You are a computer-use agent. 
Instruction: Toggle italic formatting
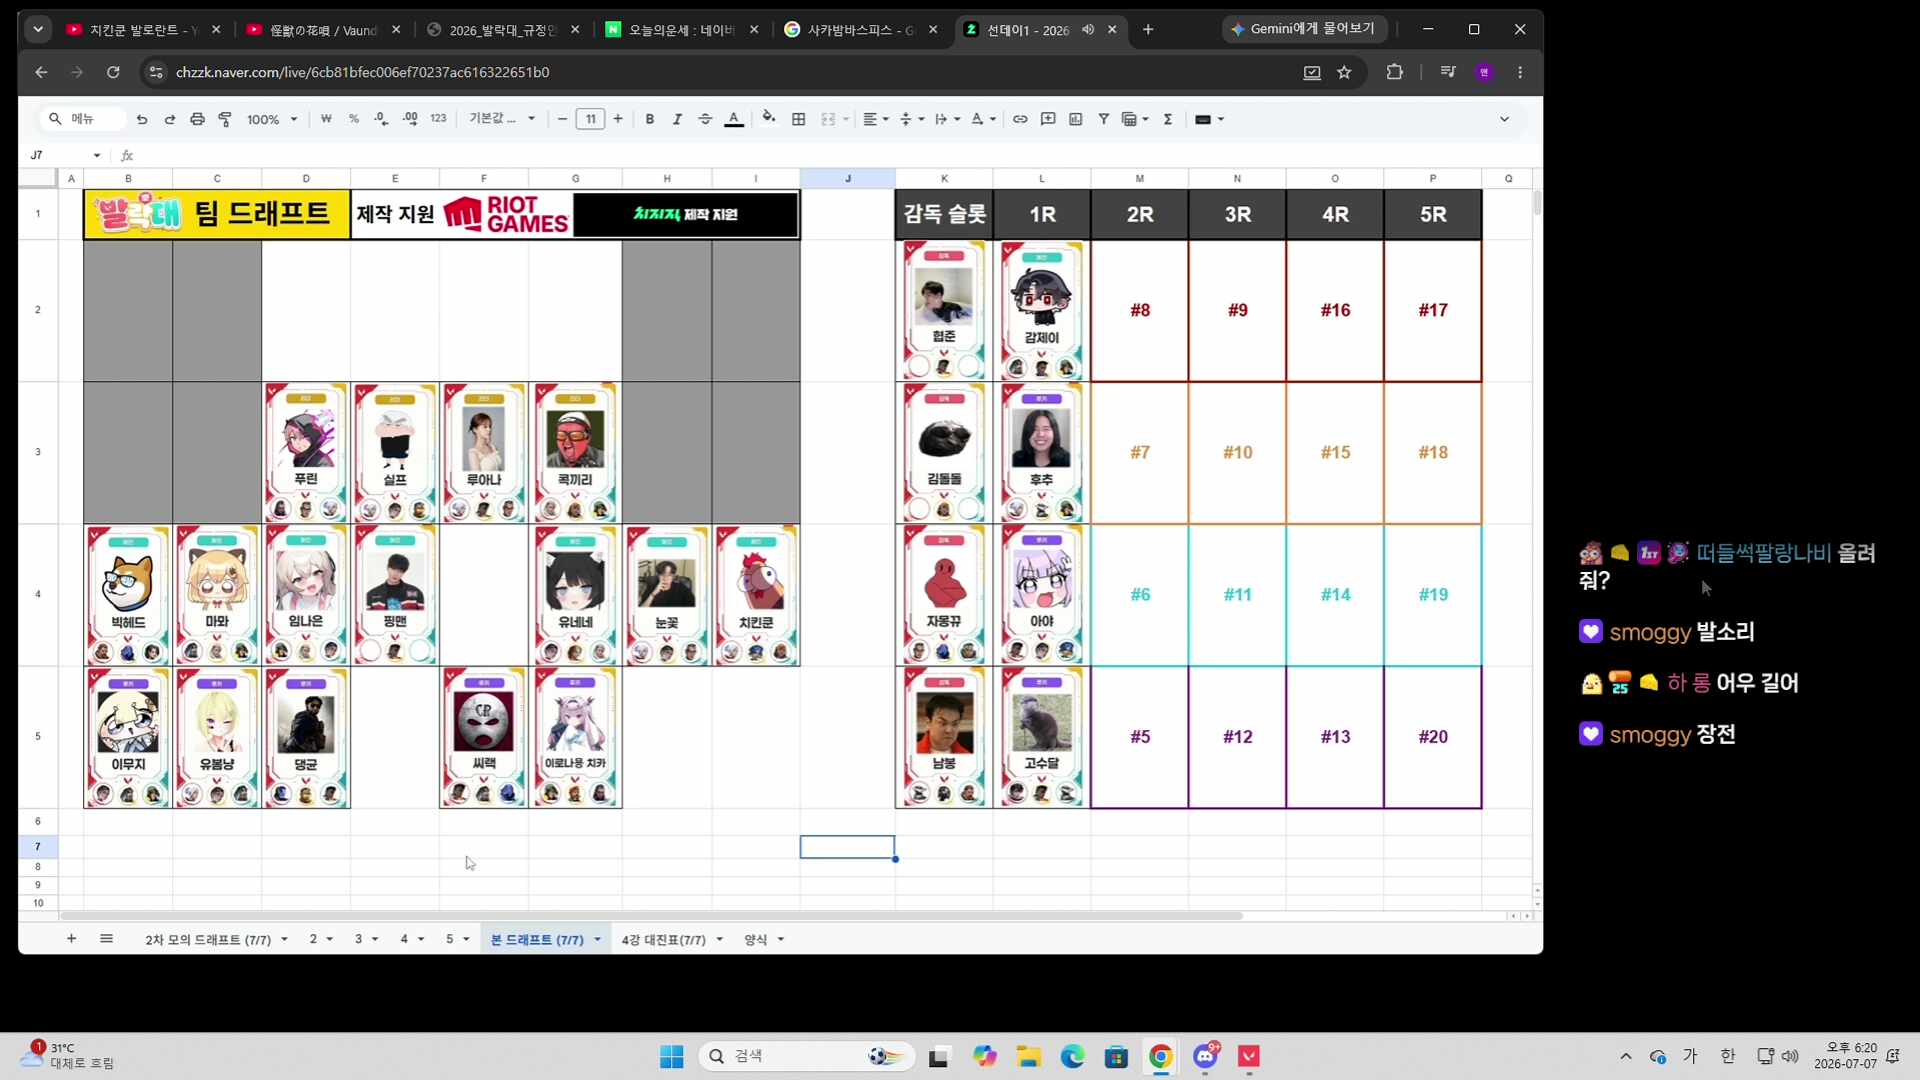pos(677,119)
